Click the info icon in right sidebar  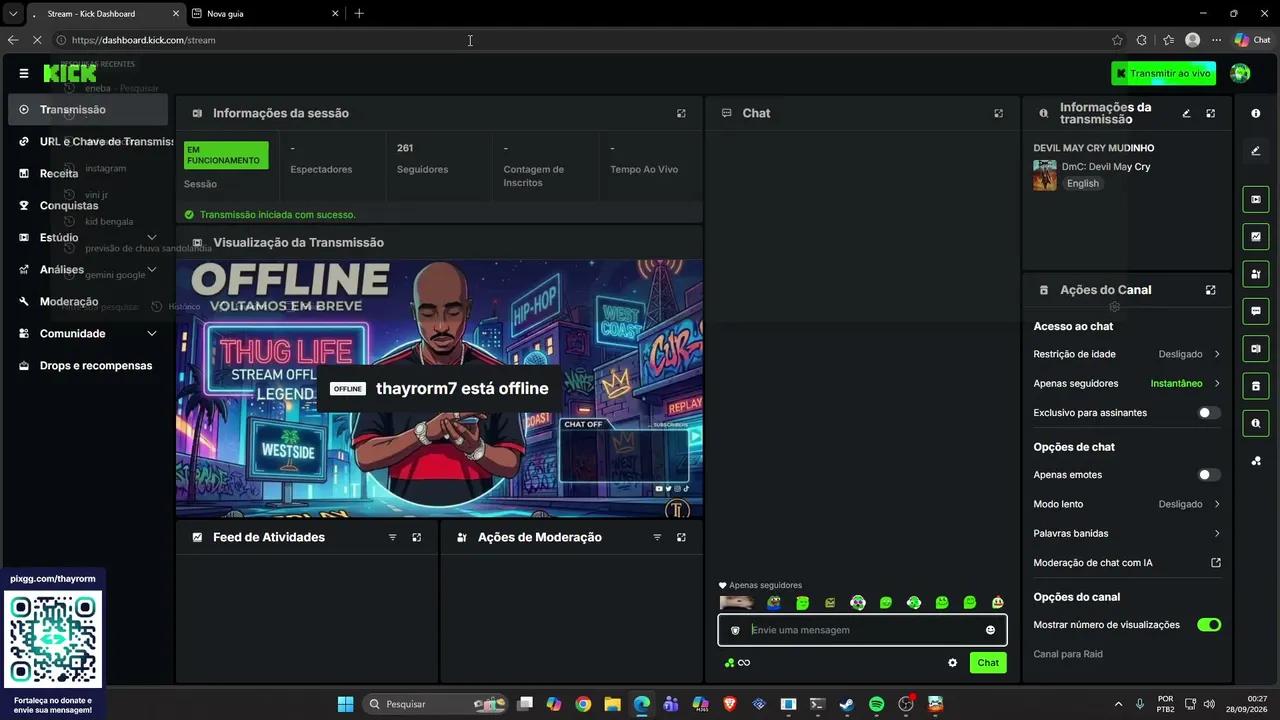coord(1256,113)
